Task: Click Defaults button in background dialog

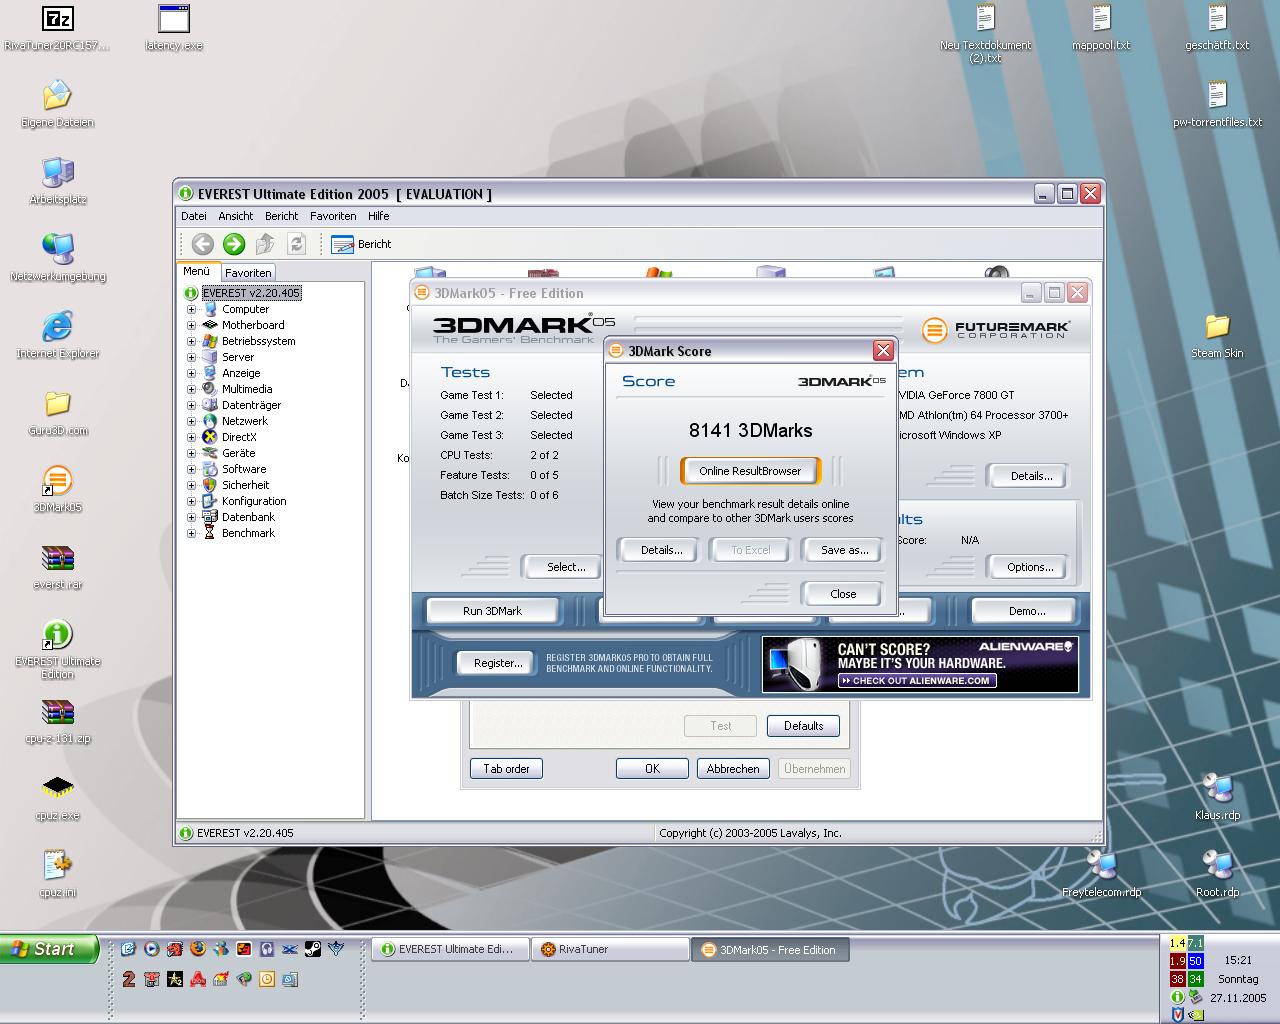Action: click(803, 726)
